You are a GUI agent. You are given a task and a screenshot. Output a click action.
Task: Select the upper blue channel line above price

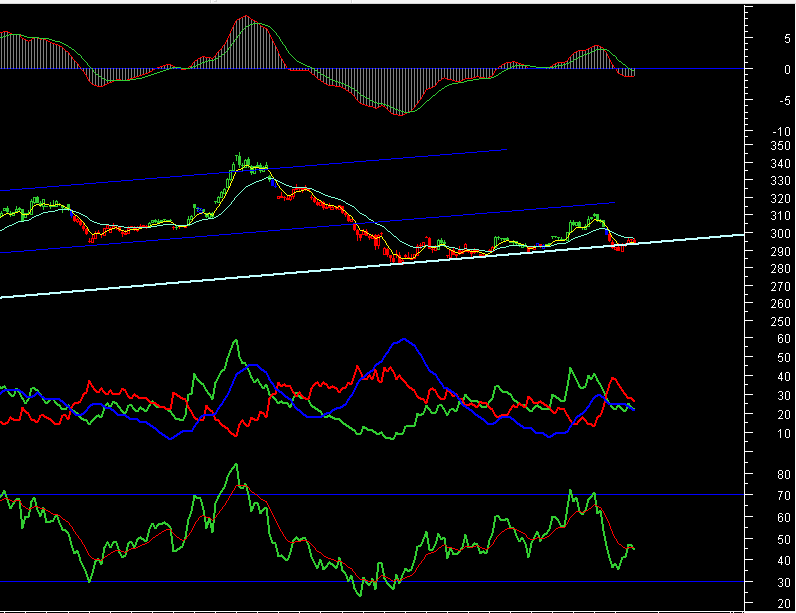tap(254, 170)
